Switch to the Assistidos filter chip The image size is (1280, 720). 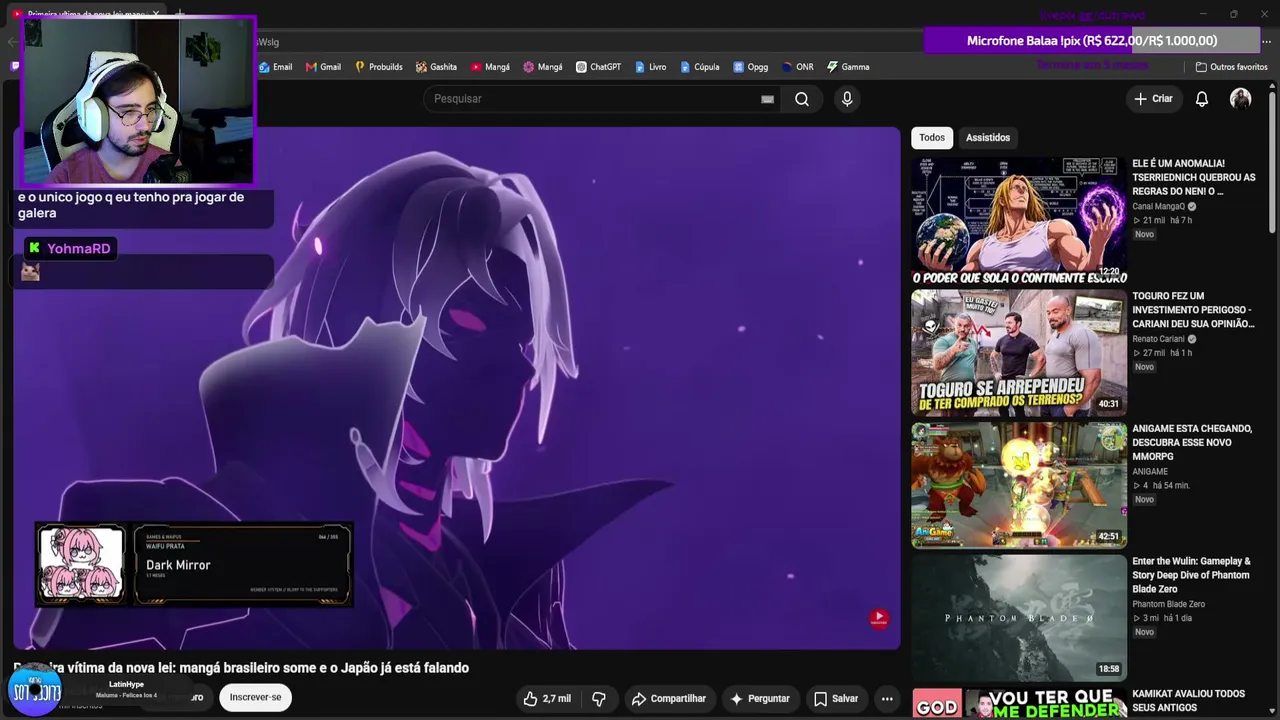tap(988, 138)
